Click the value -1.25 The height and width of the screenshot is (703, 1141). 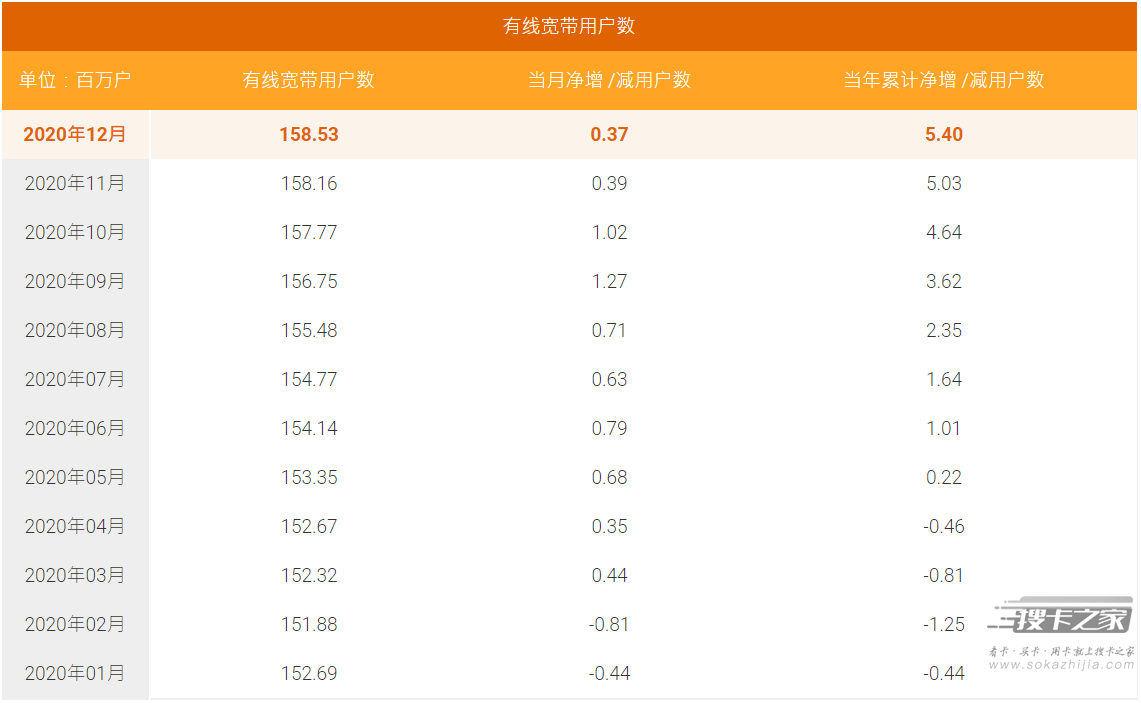[x=944, y=624]
